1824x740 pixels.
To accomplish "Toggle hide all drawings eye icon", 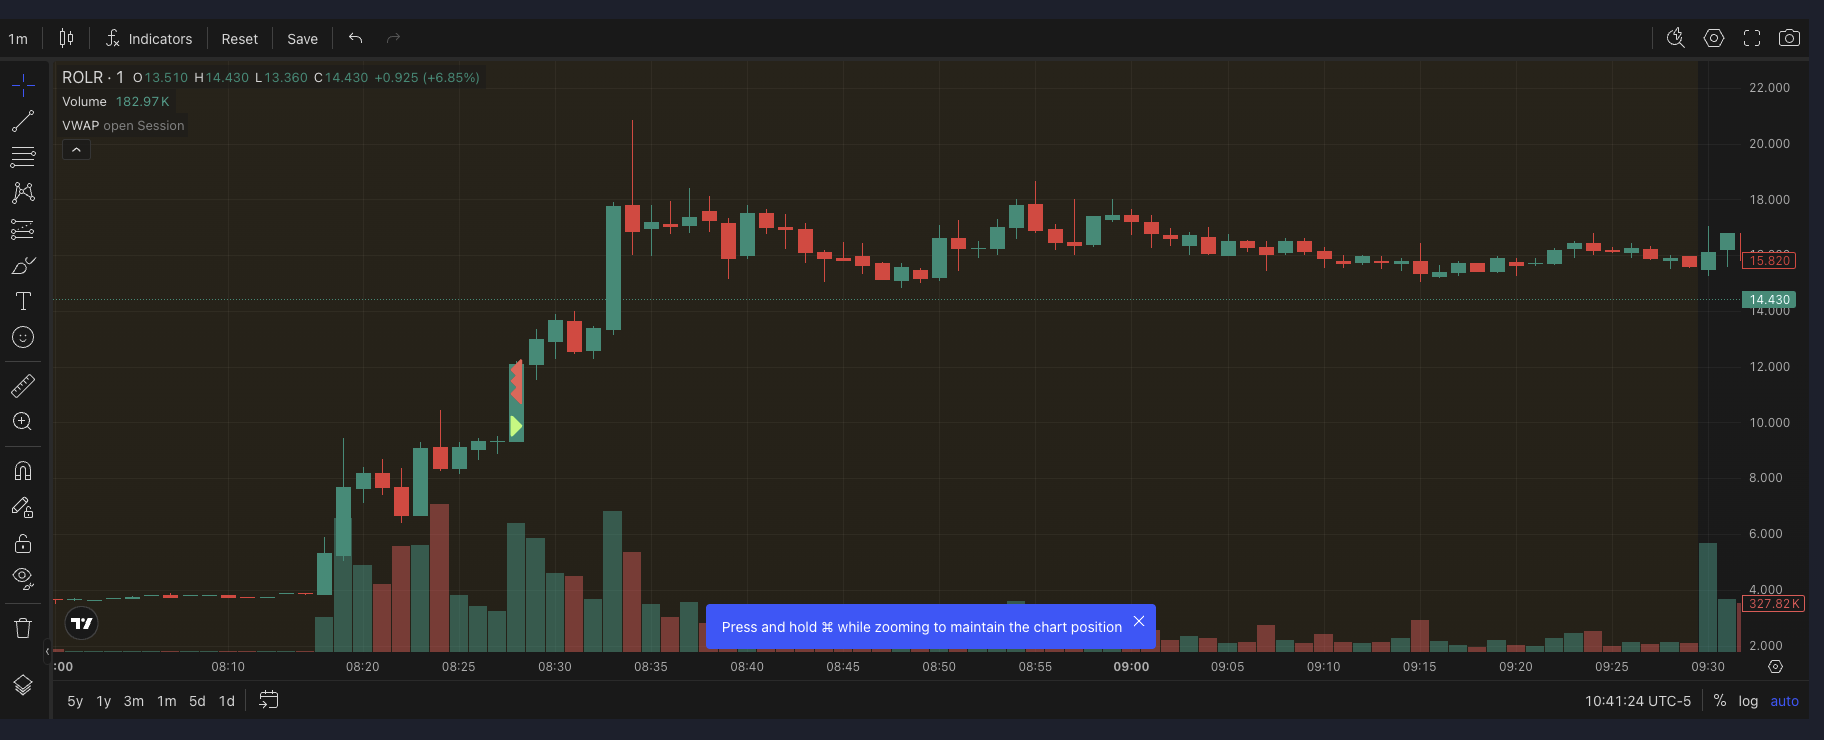I will point(23,578).
